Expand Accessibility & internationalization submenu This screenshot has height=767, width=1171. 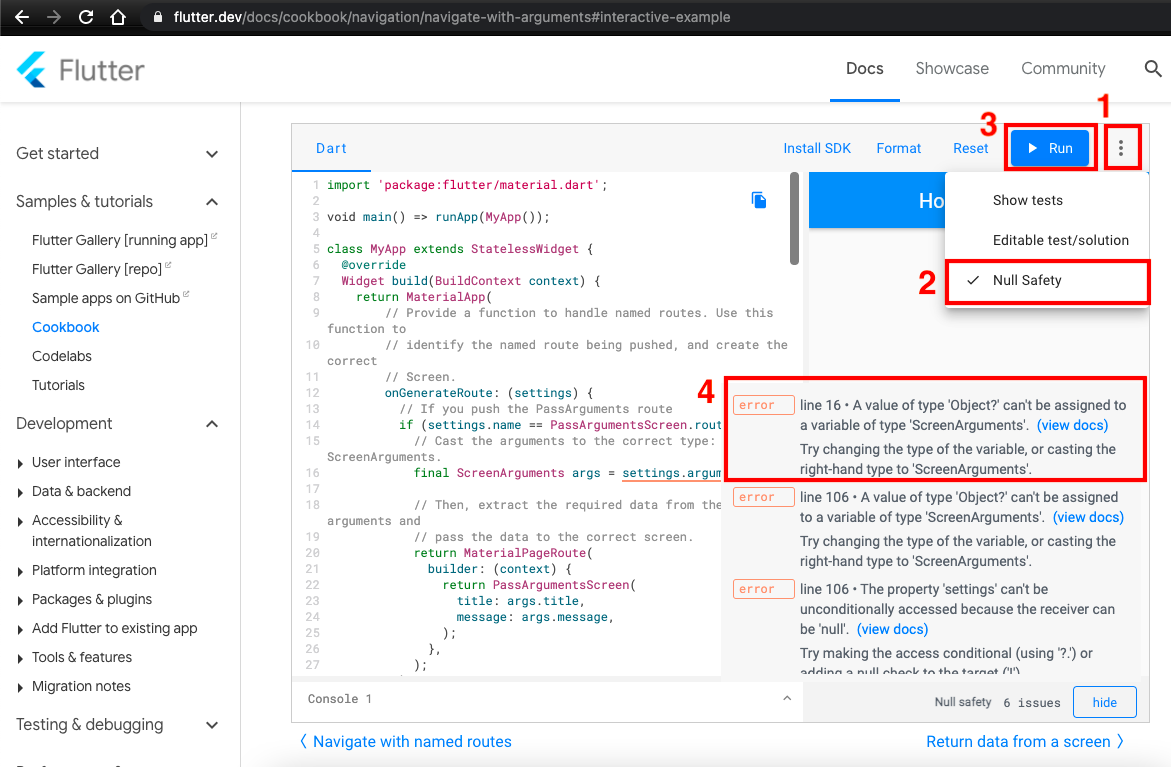point(19,521)
